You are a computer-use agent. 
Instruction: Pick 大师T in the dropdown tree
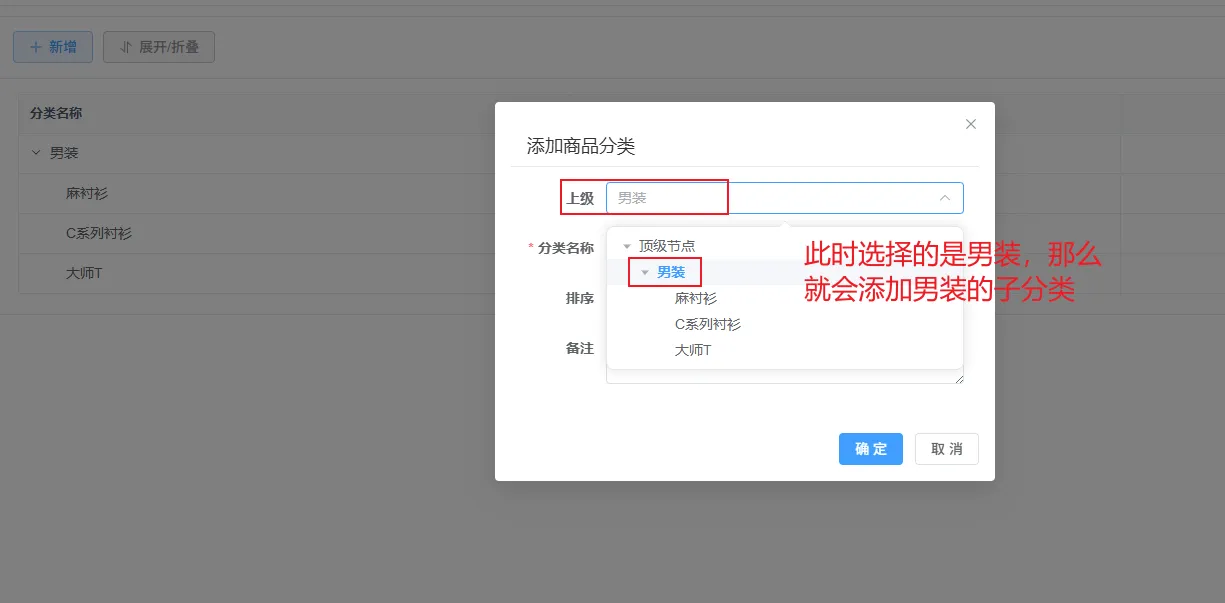point(693,350)
